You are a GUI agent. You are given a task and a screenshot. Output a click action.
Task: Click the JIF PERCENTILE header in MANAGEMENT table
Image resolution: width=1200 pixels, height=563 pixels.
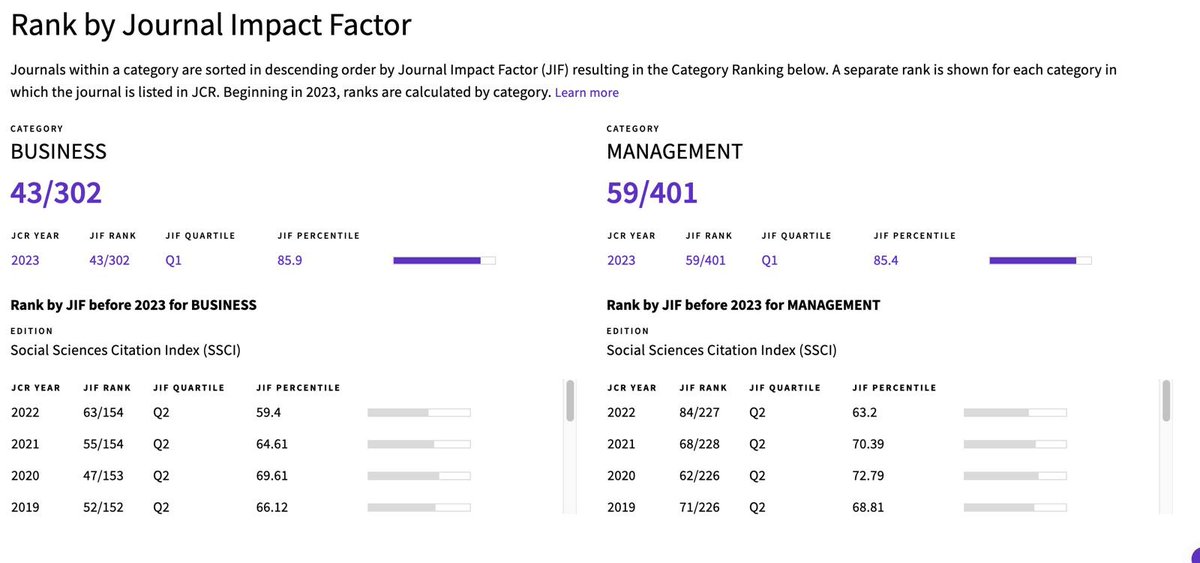pos(894,388)
